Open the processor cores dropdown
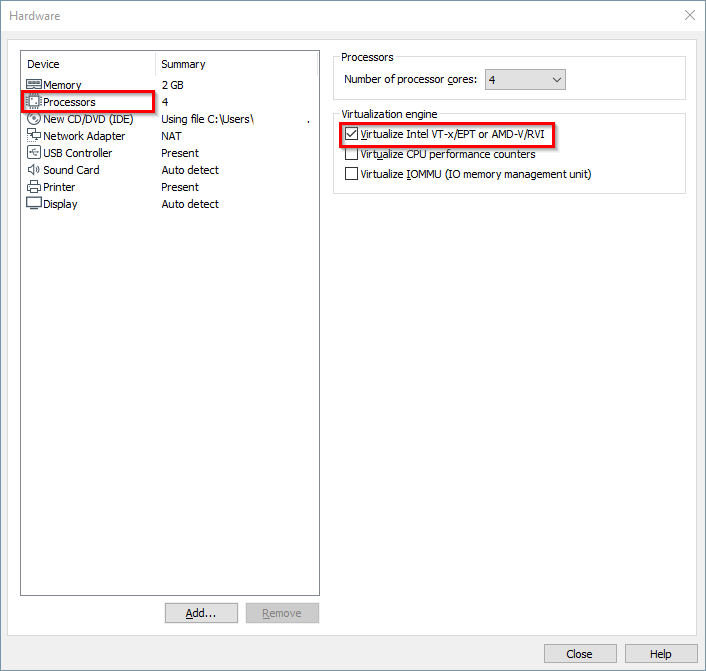This screenshot has height=671, width=706. pos(525,80)
